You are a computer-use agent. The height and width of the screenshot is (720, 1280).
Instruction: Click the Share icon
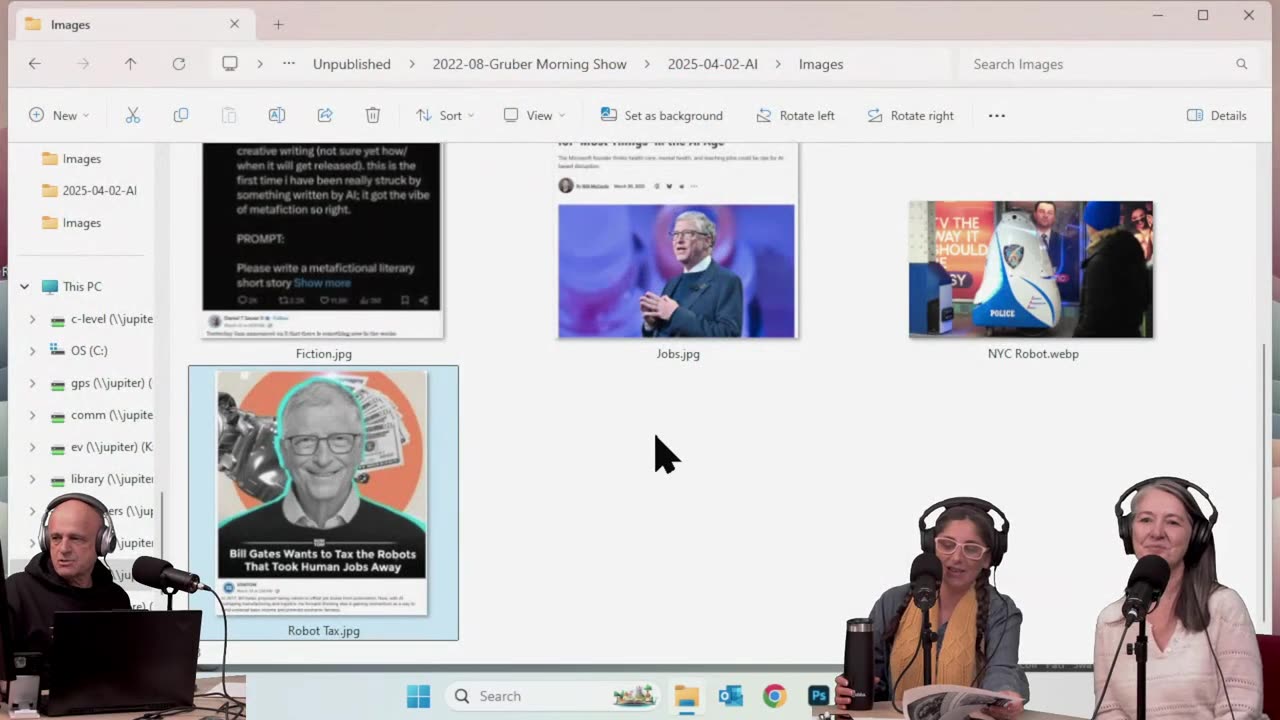325,116
